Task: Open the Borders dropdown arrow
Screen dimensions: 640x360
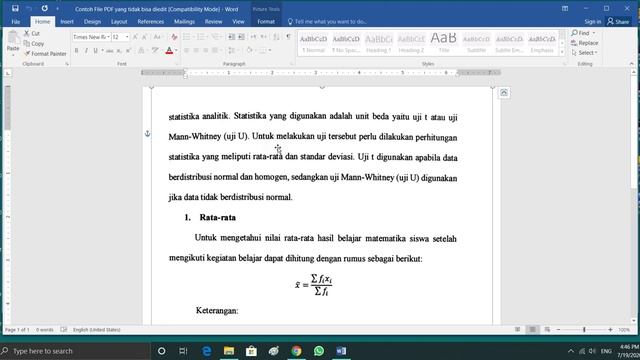Action: [270, 51]
